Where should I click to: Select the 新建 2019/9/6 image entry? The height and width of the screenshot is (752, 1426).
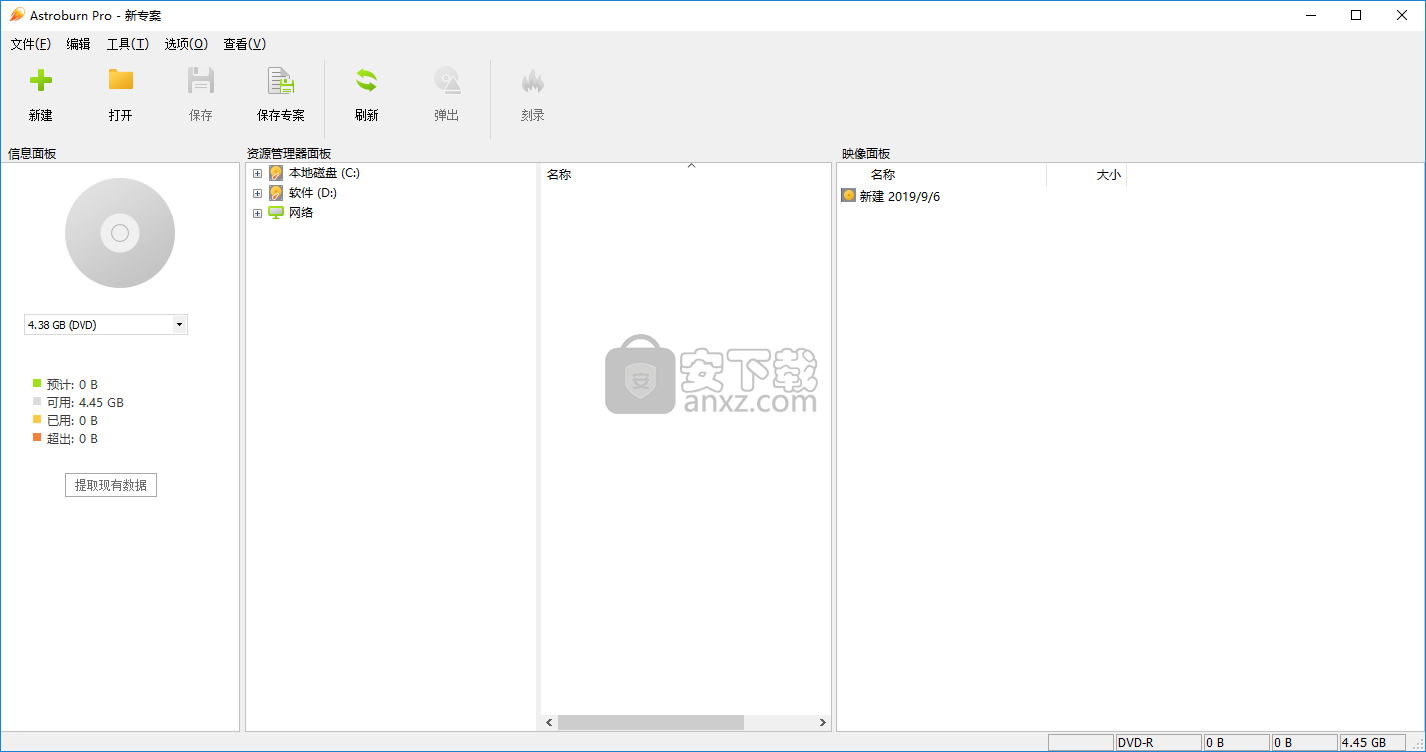(x=900, y=196)
